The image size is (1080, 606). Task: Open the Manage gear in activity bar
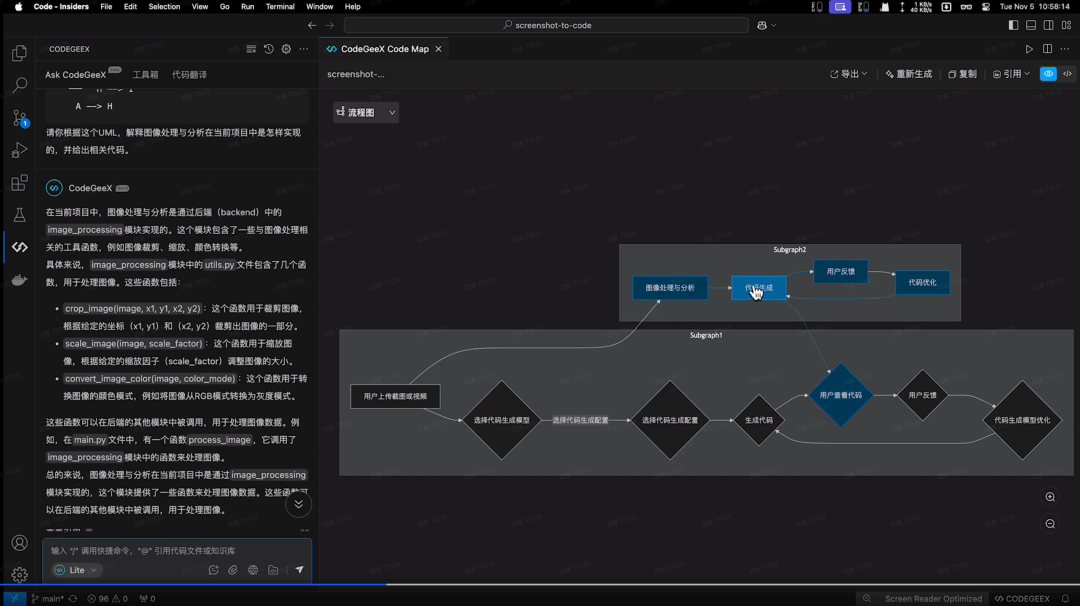pyautogui.click(x=19, y=574)
